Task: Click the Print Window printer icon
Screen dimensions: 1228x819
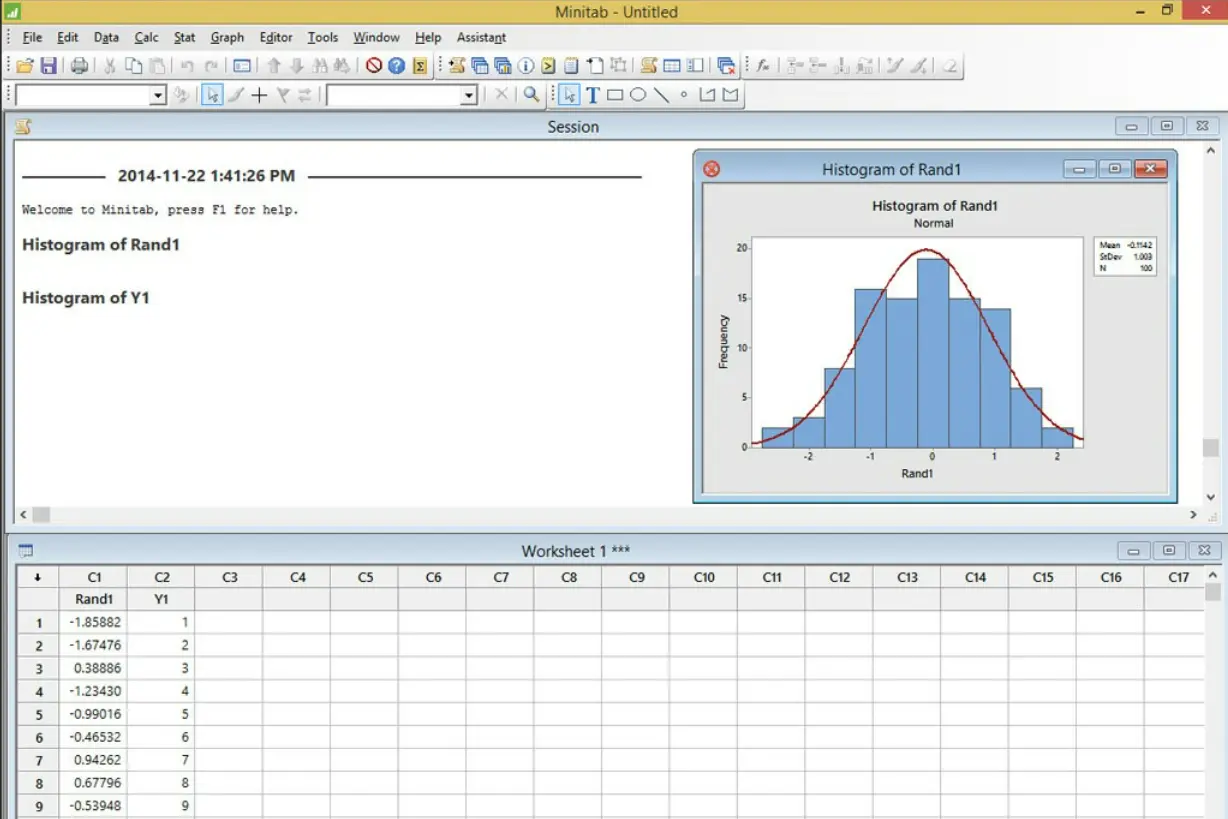Action: pyautogui.click(x=79, y=66)
